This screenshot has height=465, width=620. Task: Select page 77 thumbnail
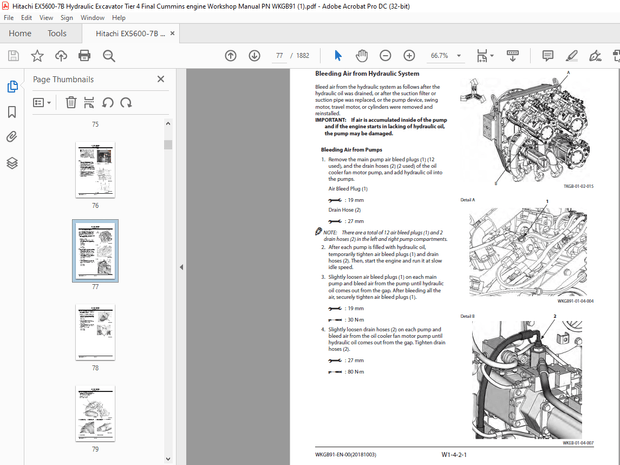pyautogui.click(x=95, y=251)
